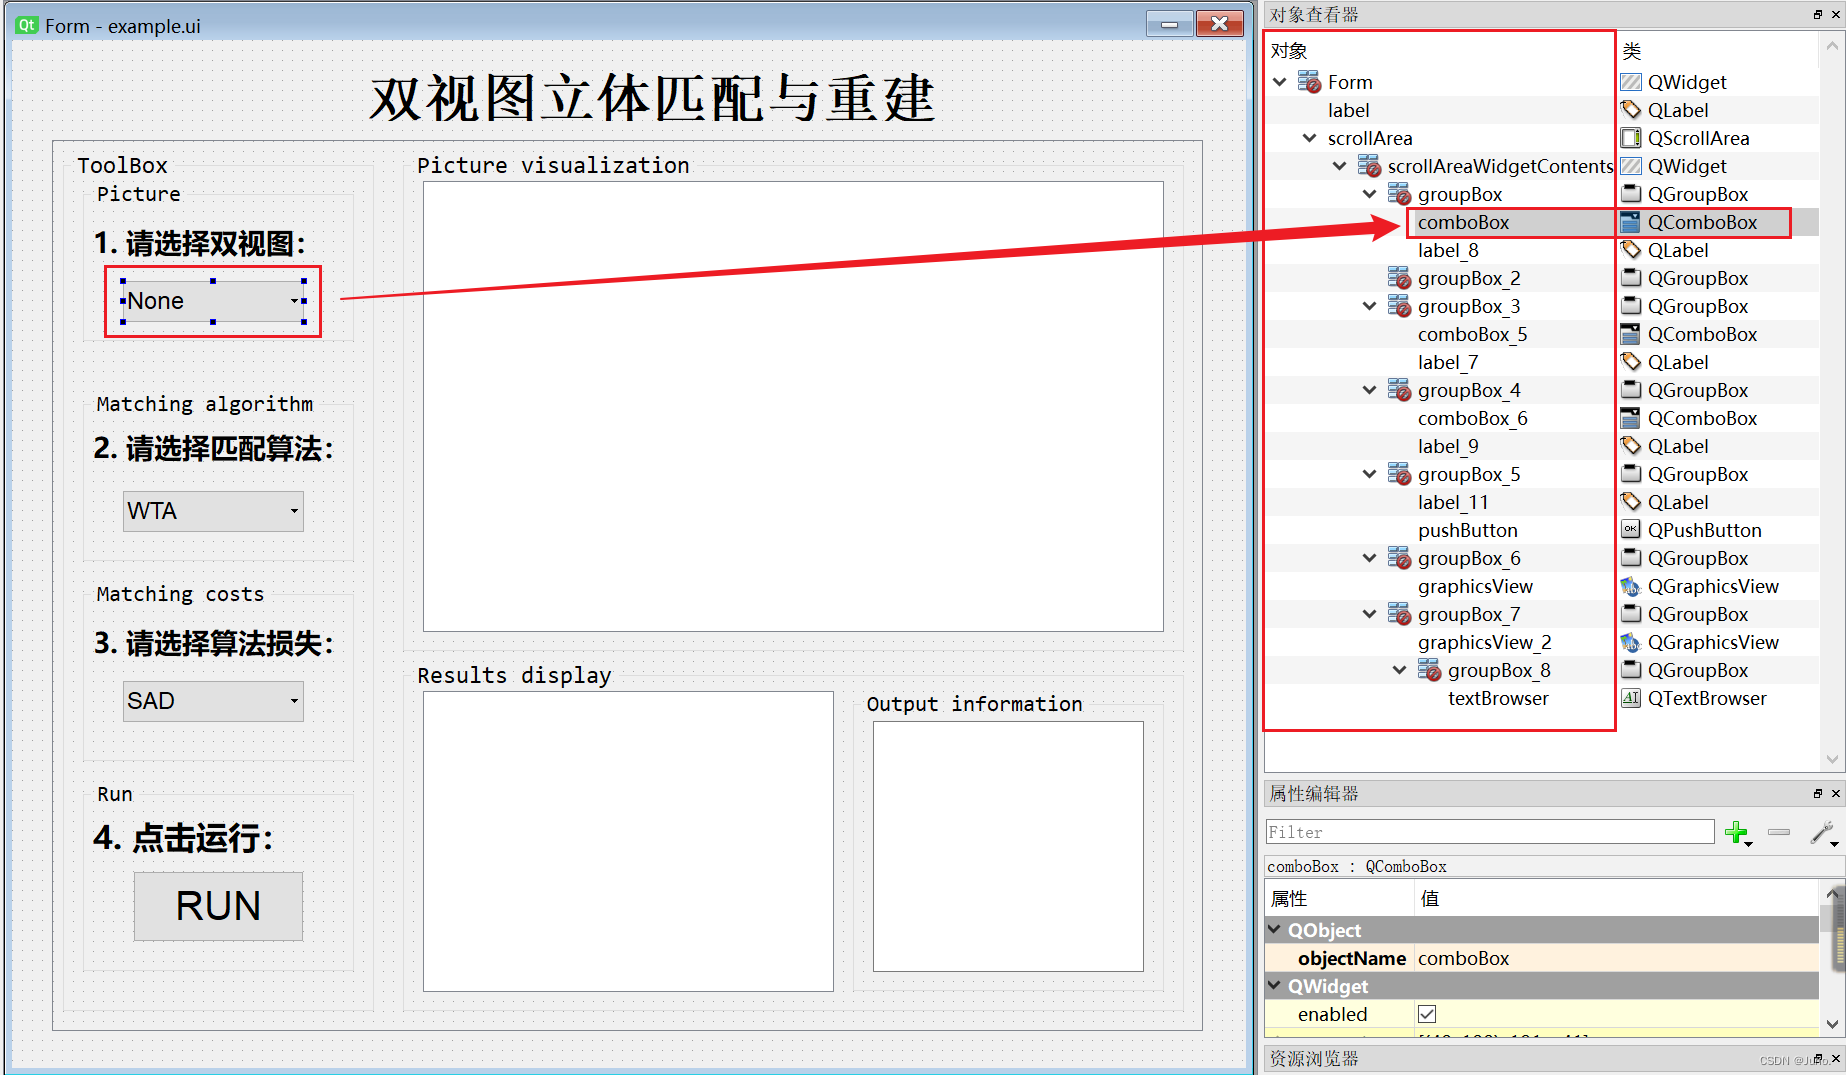Click the scrollAreaWidgetContents layout icon

[1369, 166]
